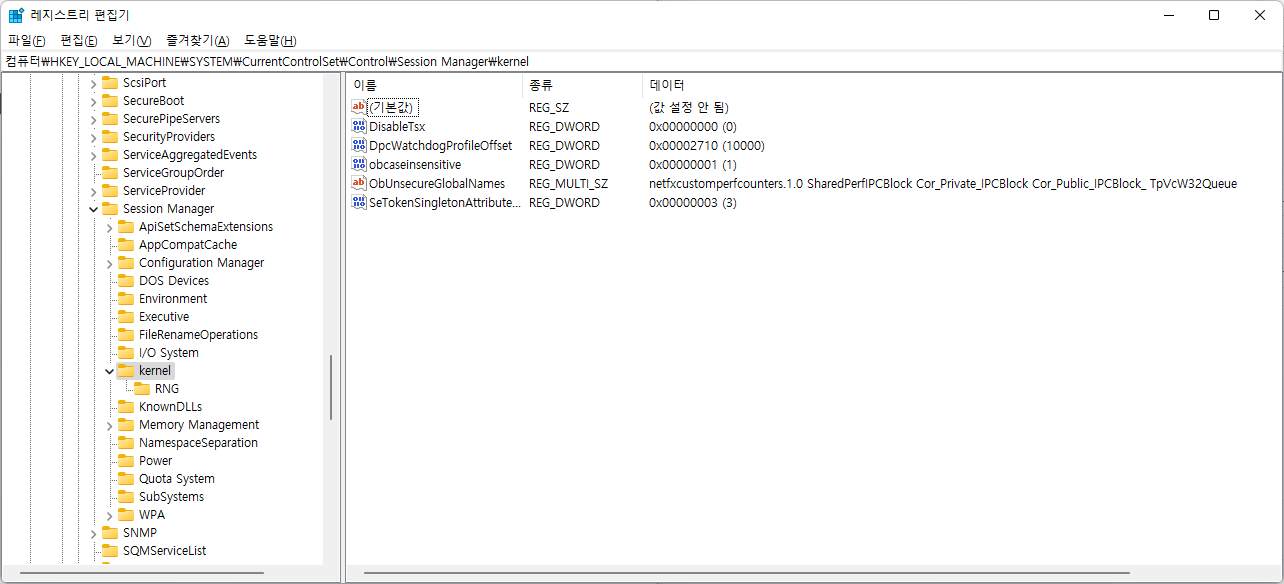This screenshot has height=584, width=1284.
Task: Click the AppCompatCache folder icon
Action: point(125,245)
